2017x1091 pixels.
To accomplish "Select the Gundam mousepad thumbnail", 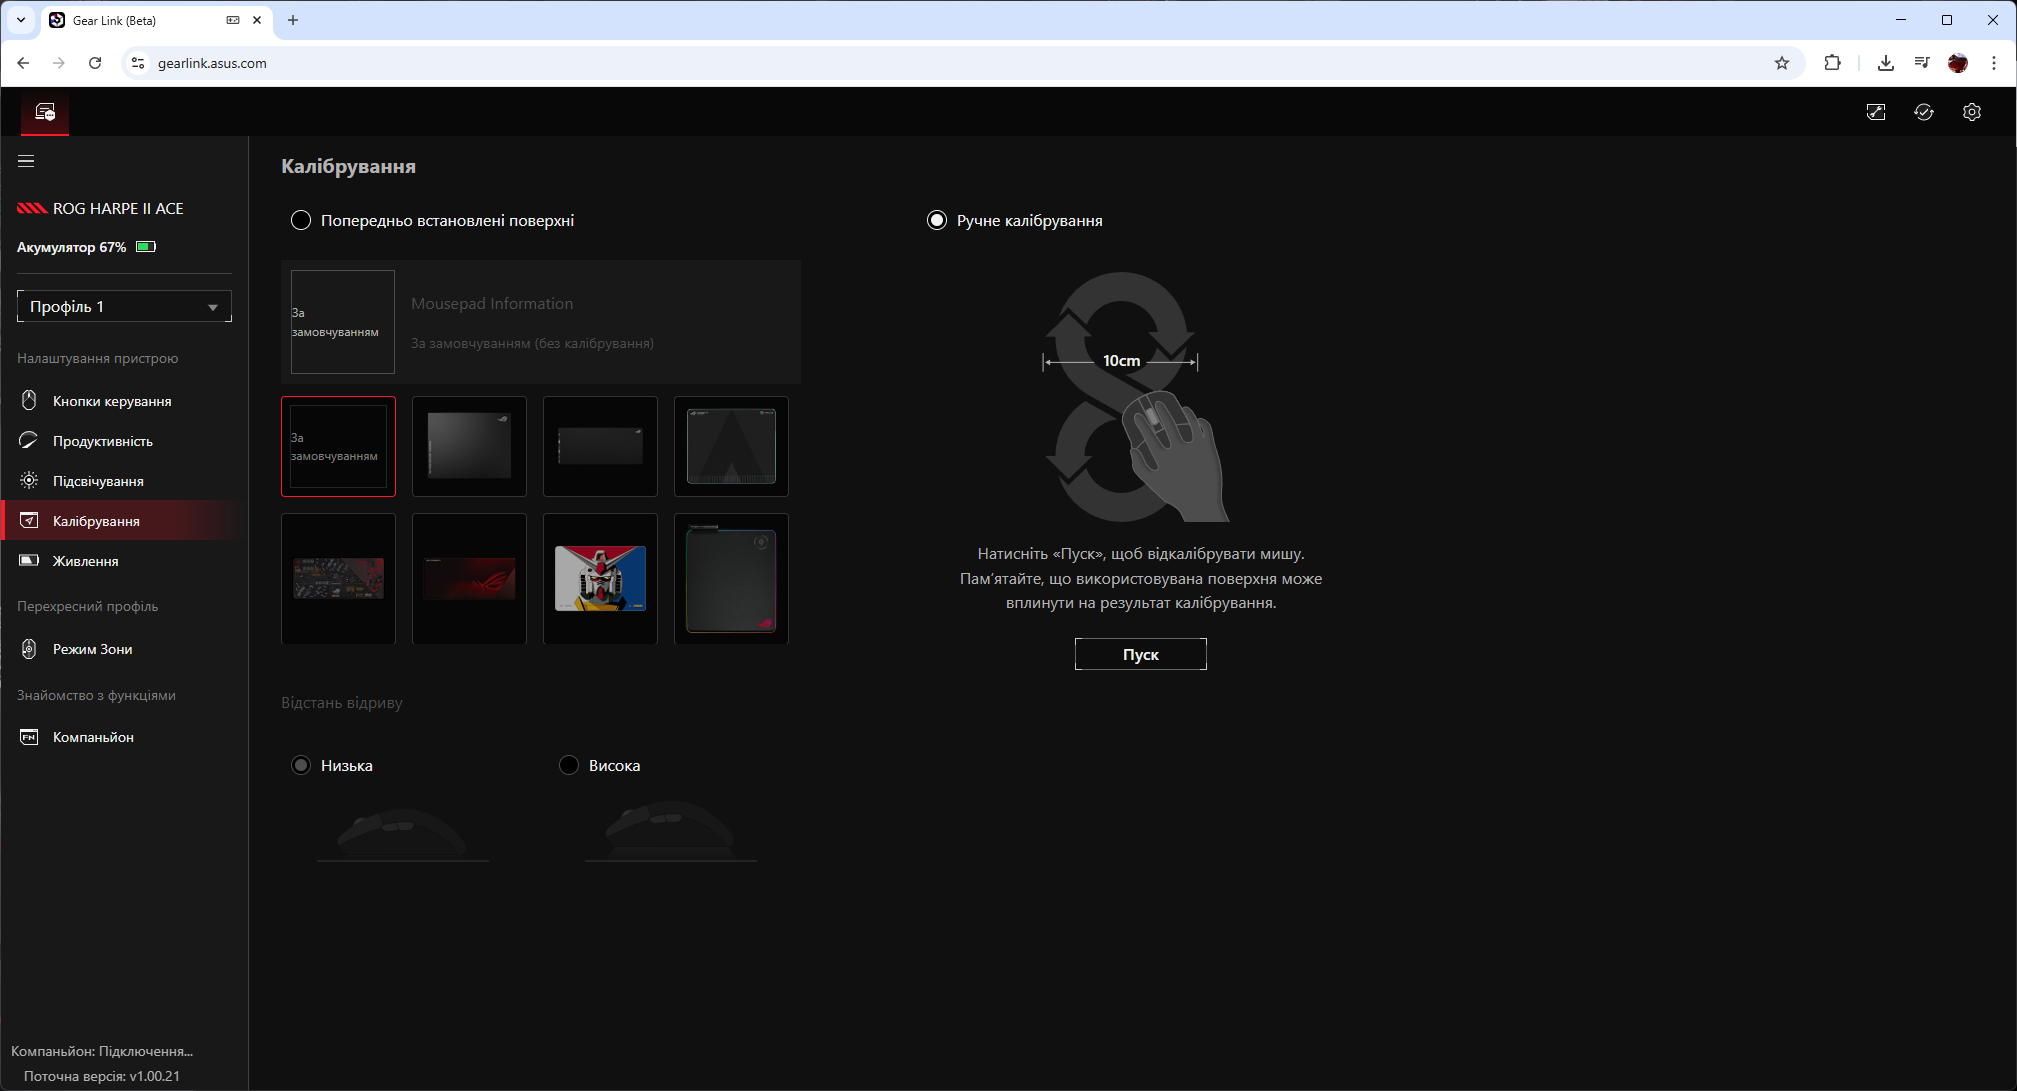I will tap(600, 578).
